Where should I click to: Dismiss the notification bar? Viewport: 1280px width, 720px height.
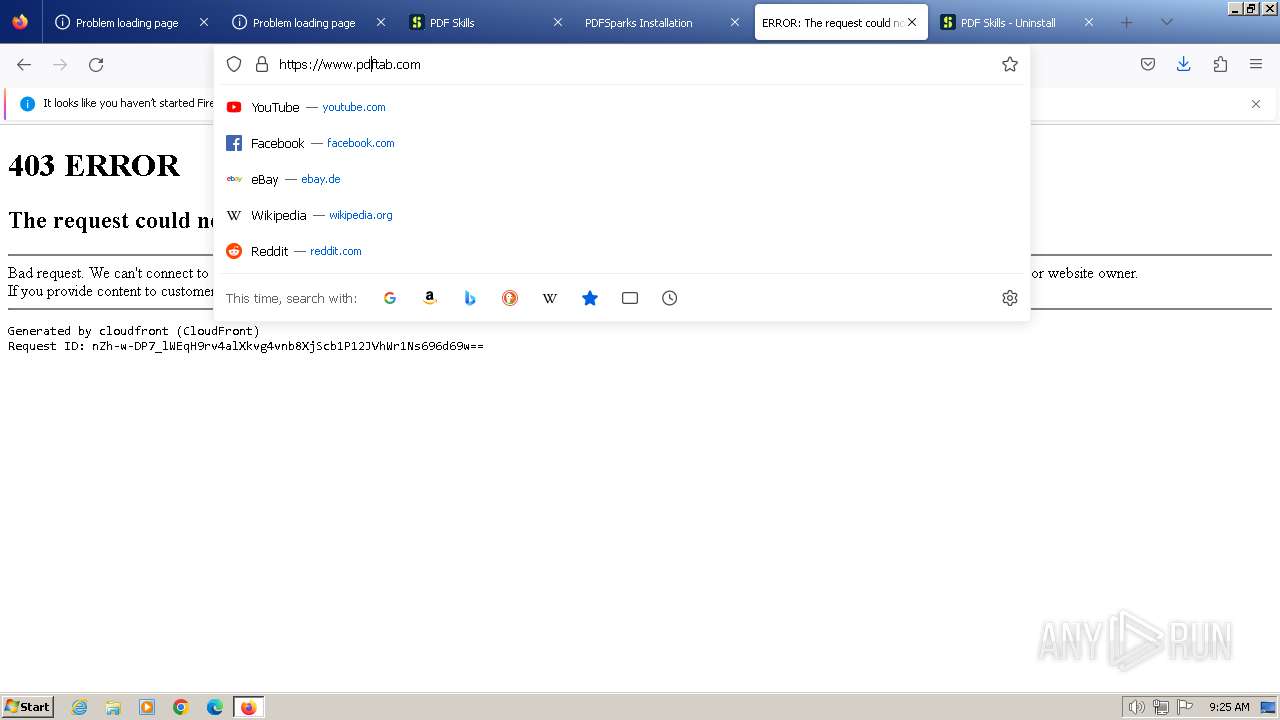pos(1256,104)
